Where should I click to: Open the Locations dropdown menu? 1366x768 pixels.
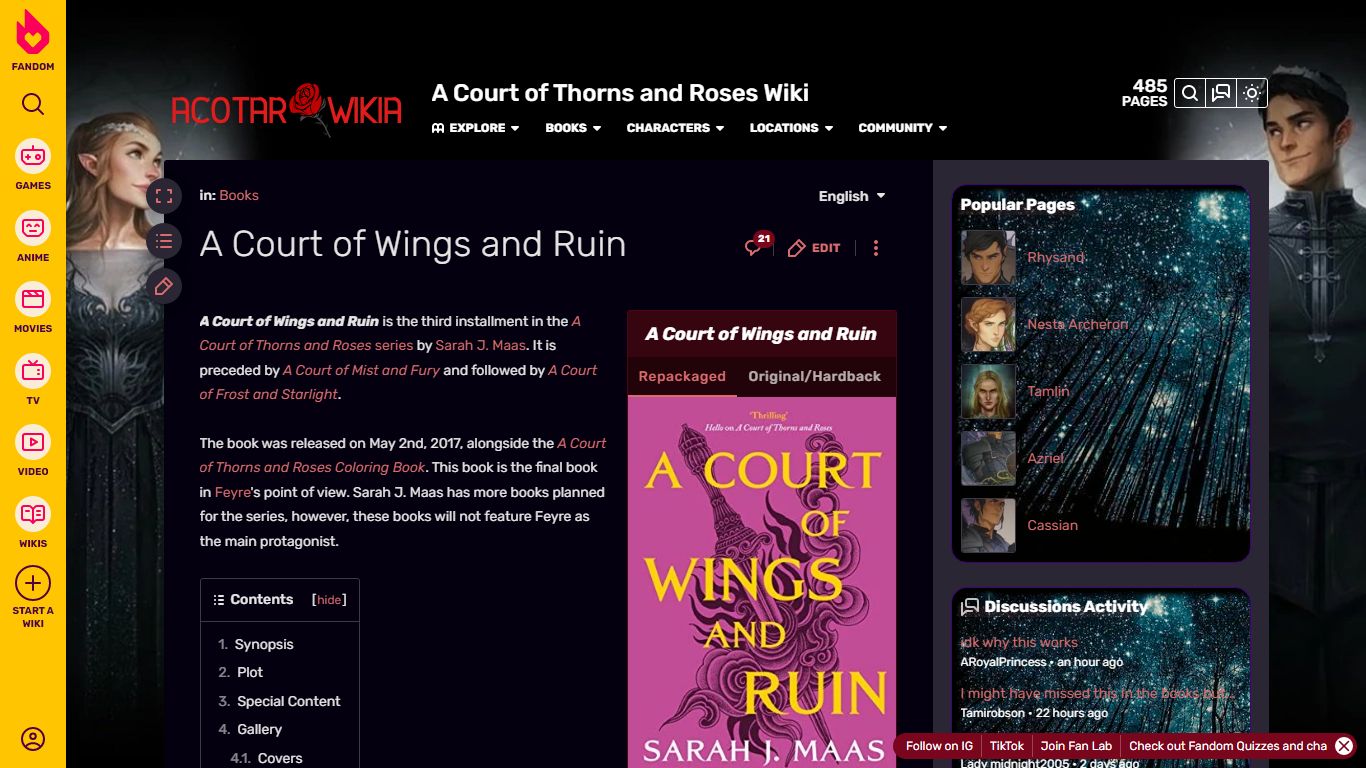tap(791, 128)
